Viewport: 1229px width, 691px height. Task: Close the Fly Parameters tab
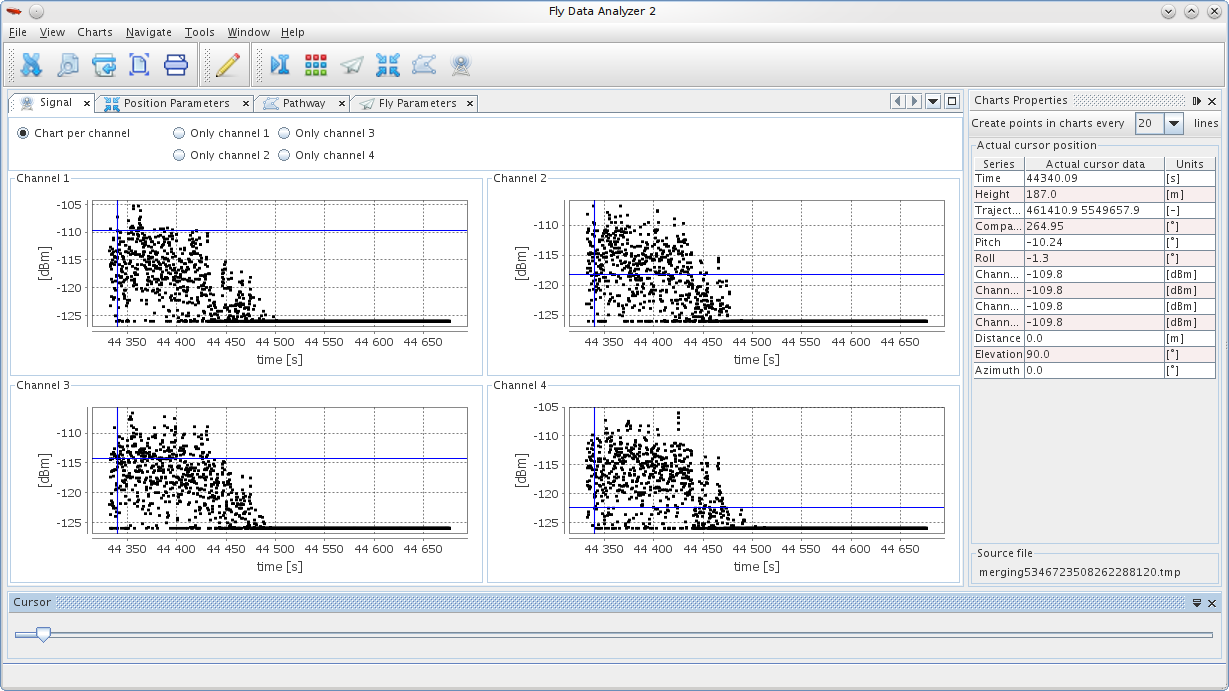pos(468,104)
